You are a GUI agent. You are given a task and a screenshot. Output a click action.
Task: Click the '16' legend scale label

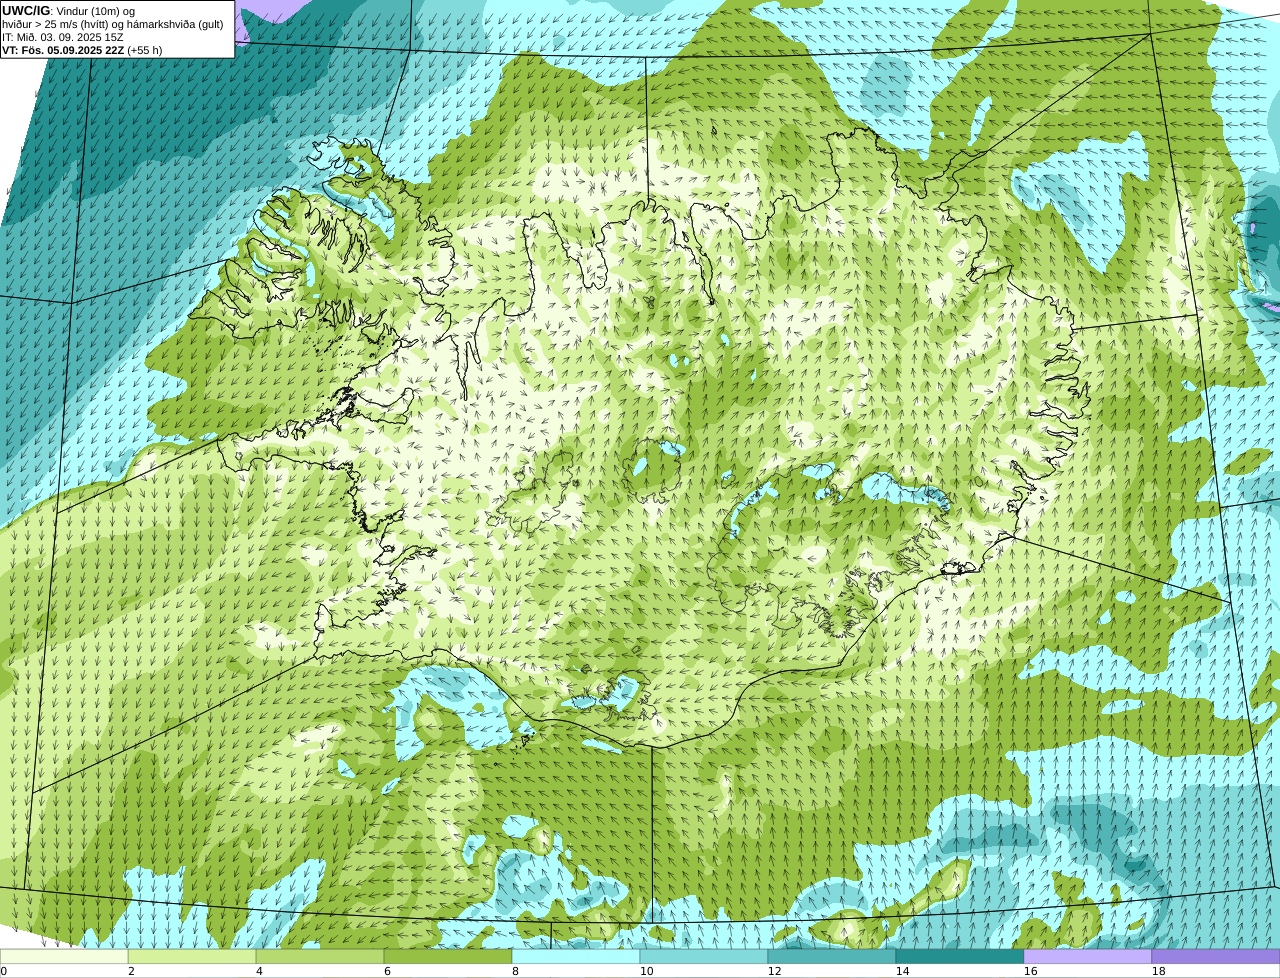click(x=1030, y=971)
